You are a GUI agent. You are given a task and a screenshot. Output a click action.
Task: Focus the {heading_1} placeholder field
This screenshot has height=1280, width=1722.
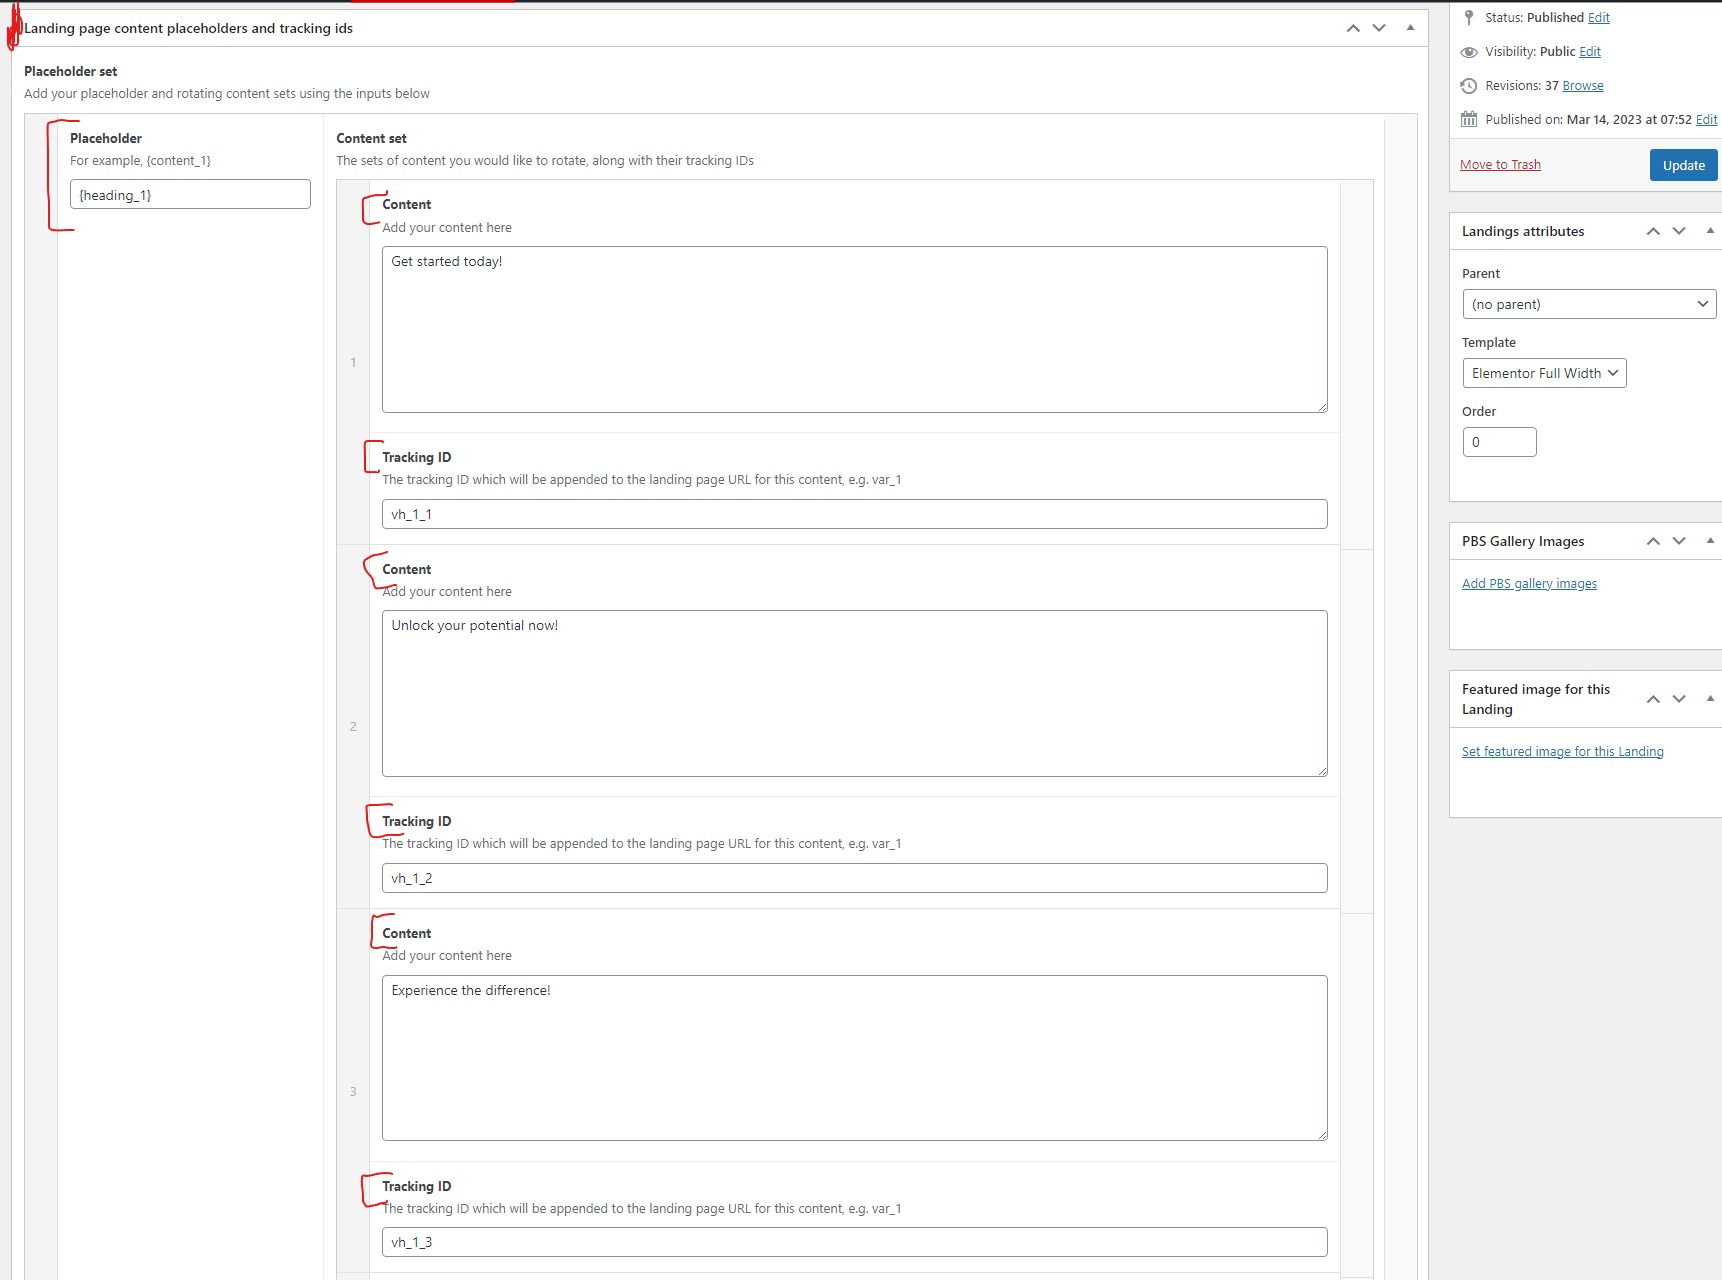pyautogui.click(x=190, y=194)
